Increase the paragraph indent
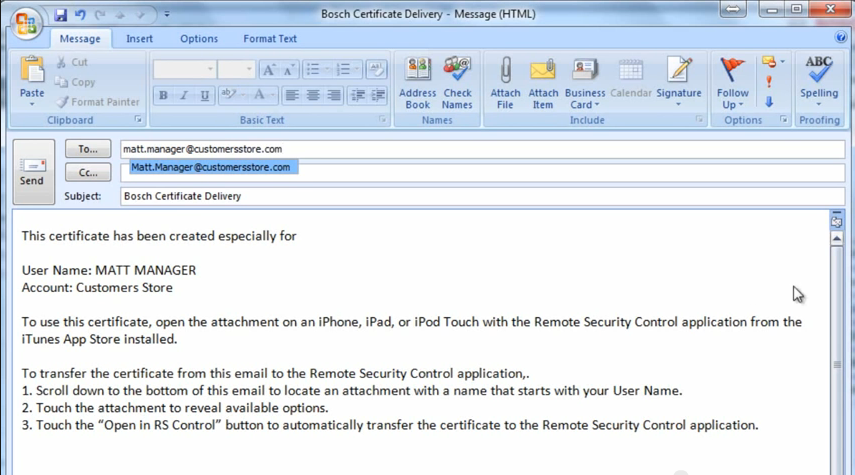Image resolution: width=855 pixels, height=475 pixels. 378,95
